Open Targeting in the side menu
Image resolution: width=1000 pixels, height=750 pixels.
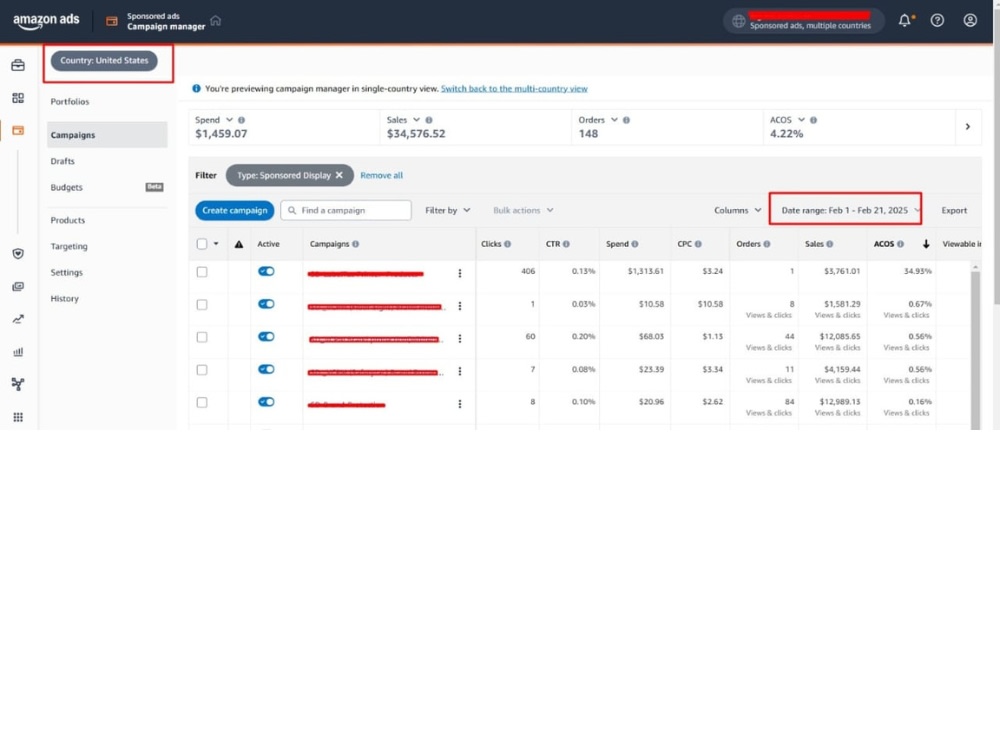pos(69,246)
